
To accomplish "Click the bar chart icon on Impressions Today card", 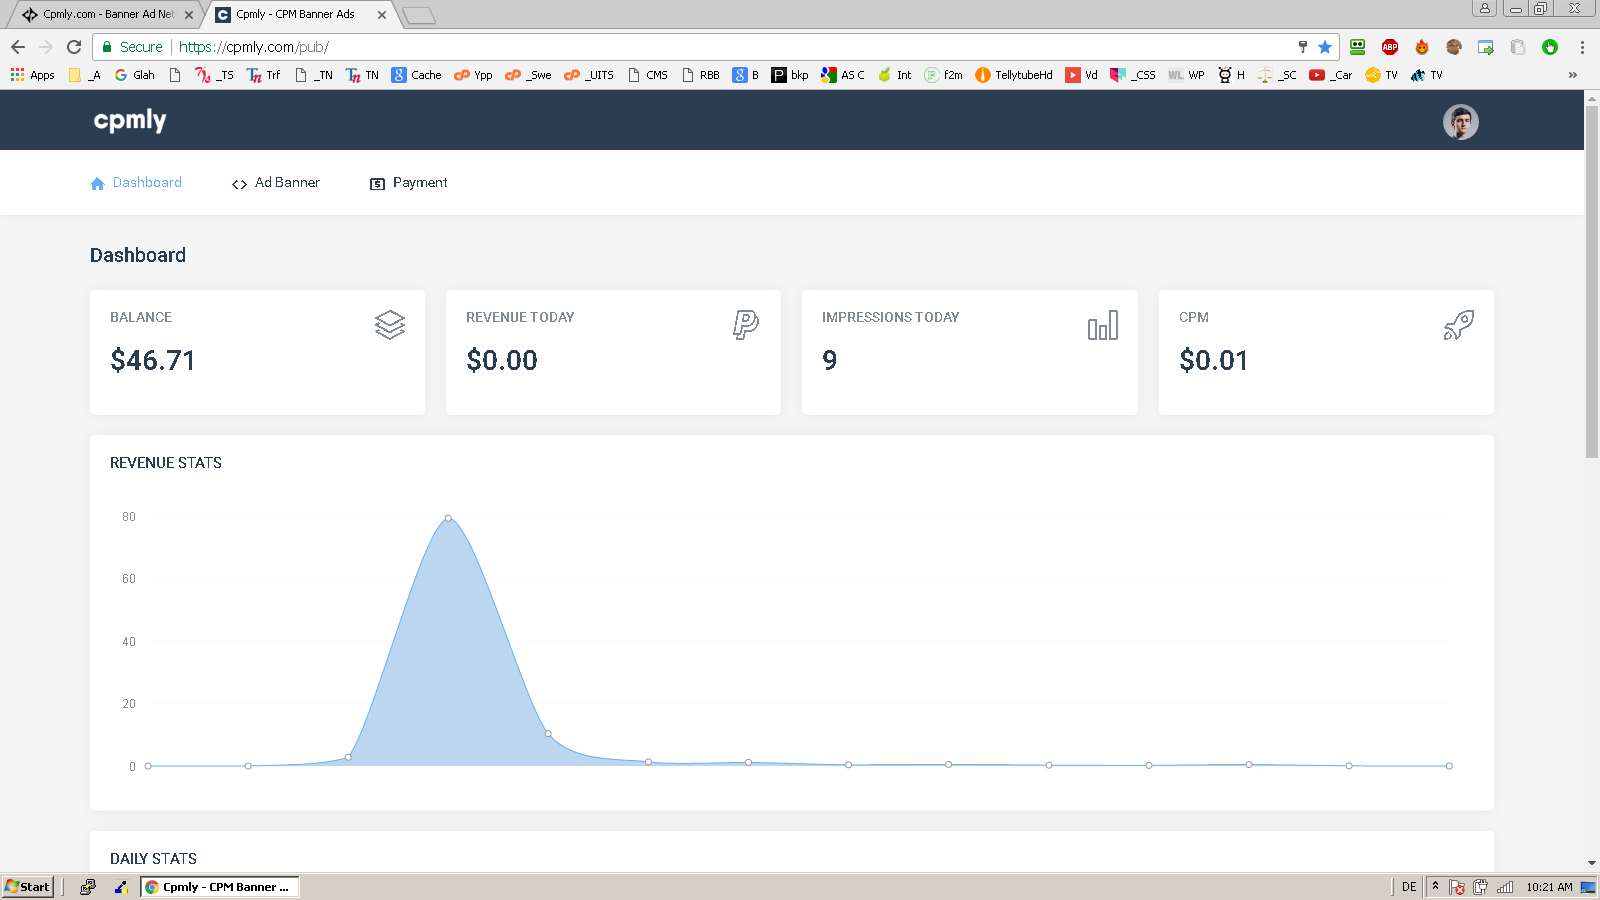I will (x=1103, y=325).
